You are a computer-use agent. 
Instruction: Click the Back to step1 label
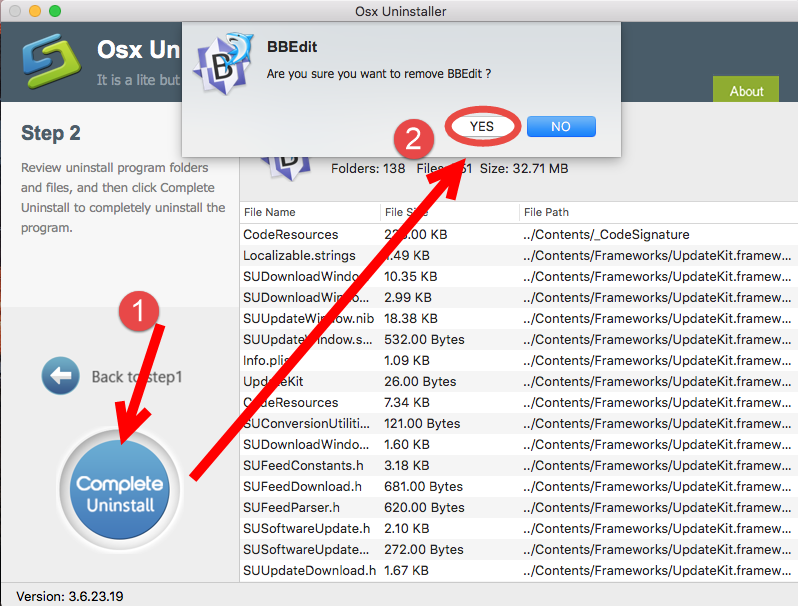coord(137,377)
